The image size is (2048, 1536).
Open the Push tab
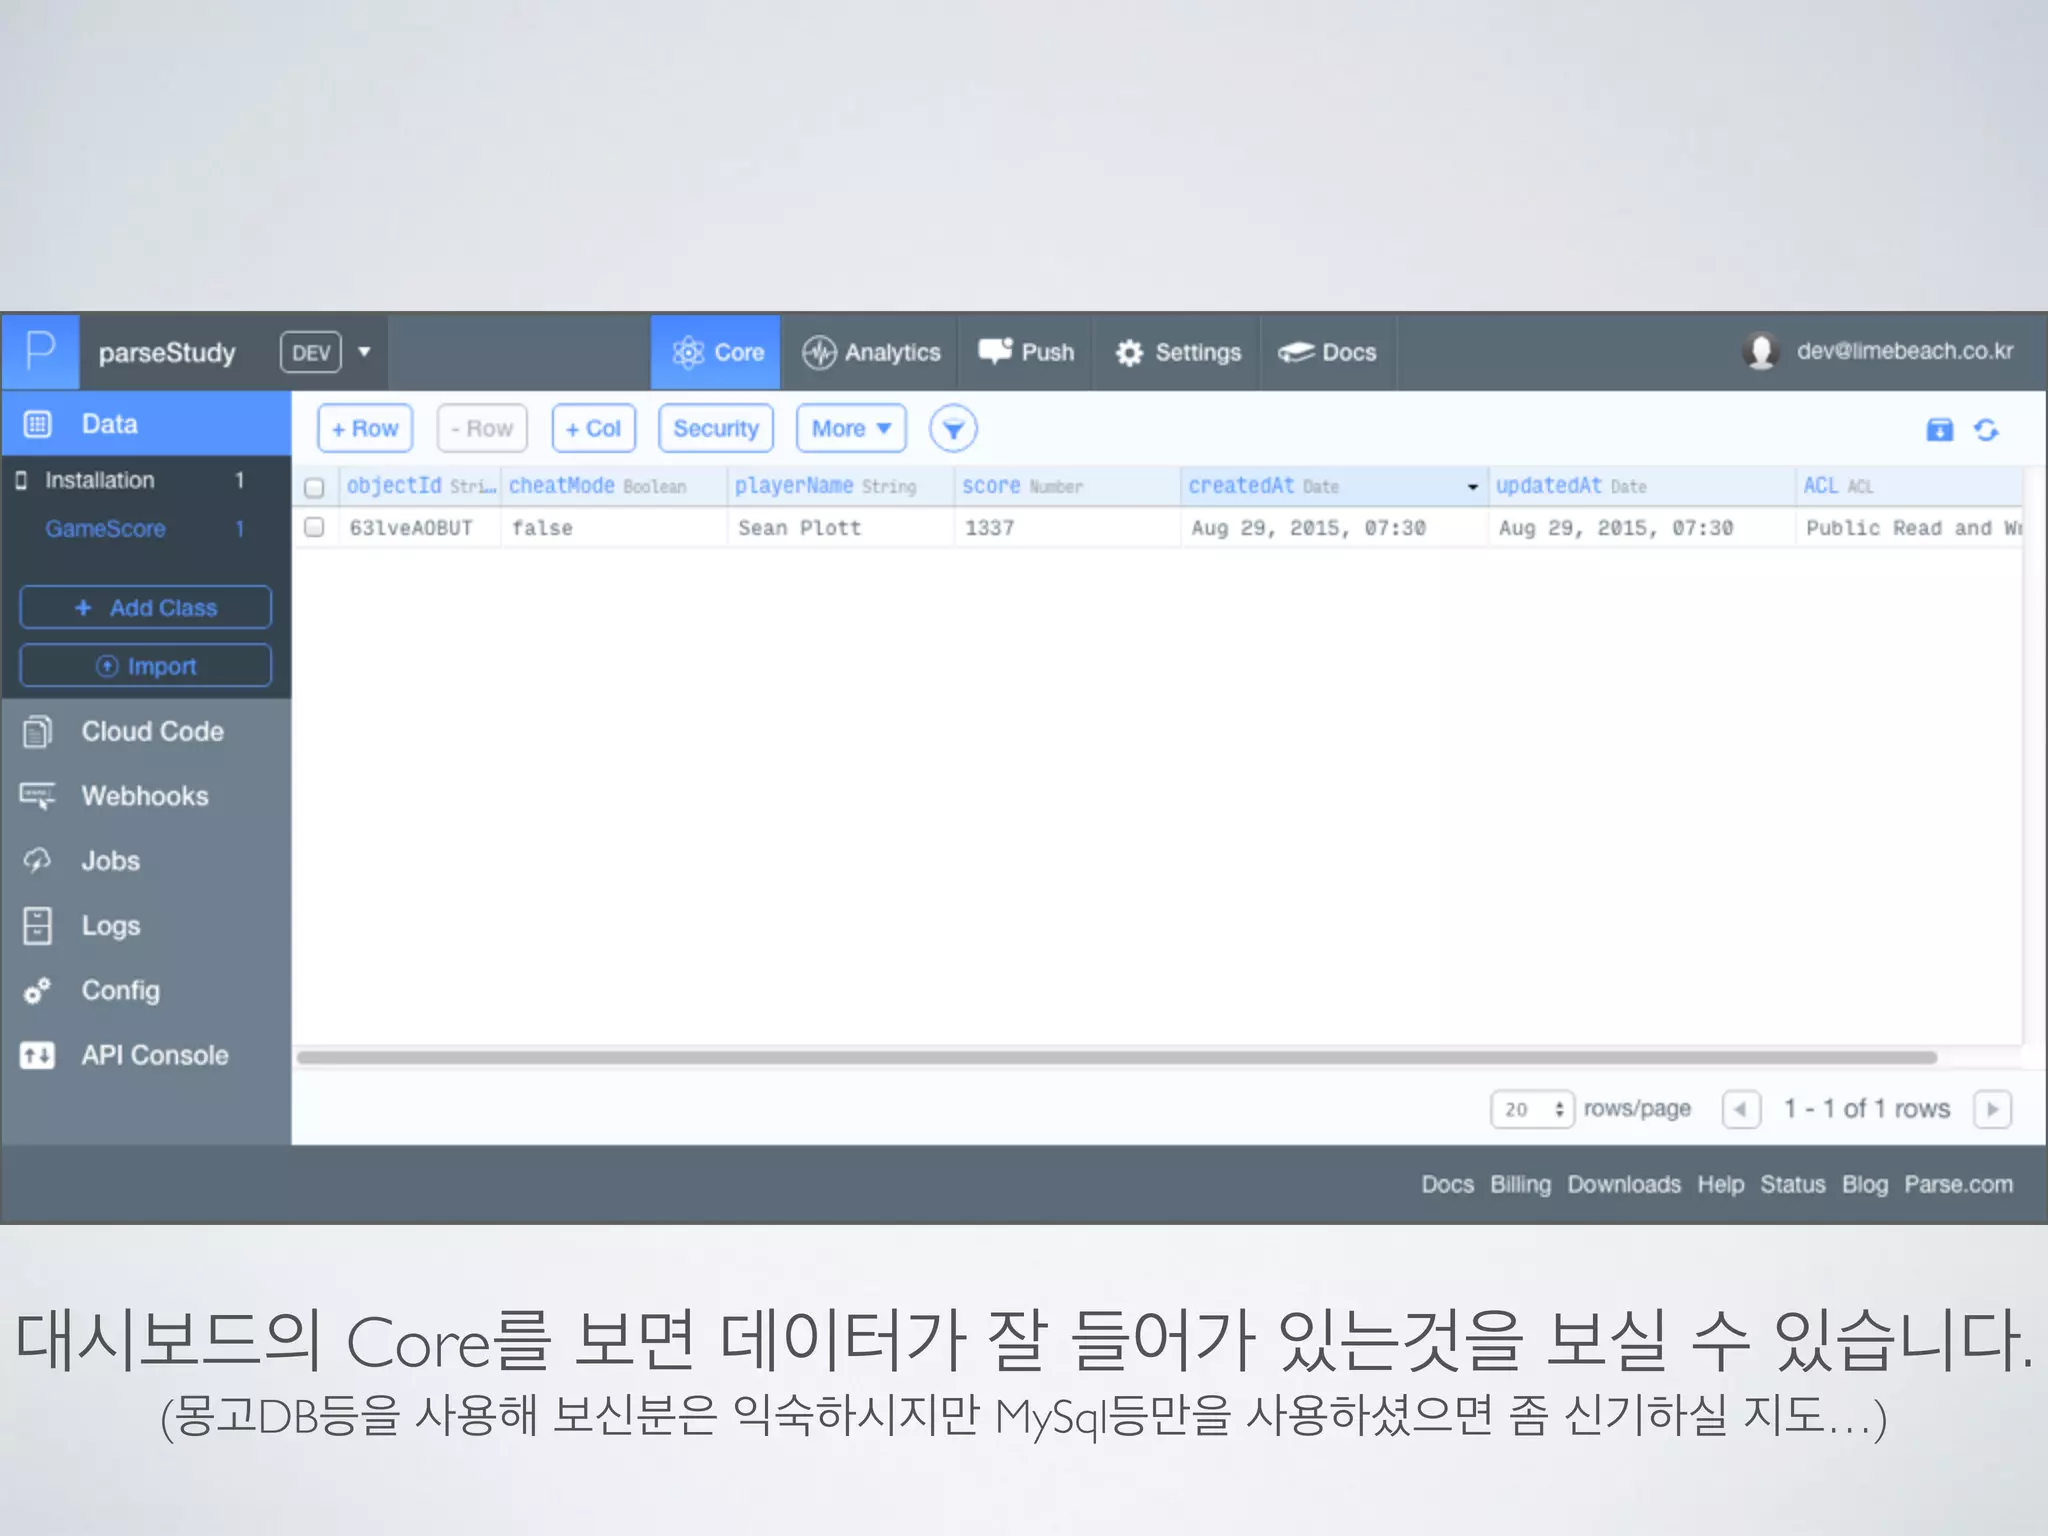(1026, 352)
